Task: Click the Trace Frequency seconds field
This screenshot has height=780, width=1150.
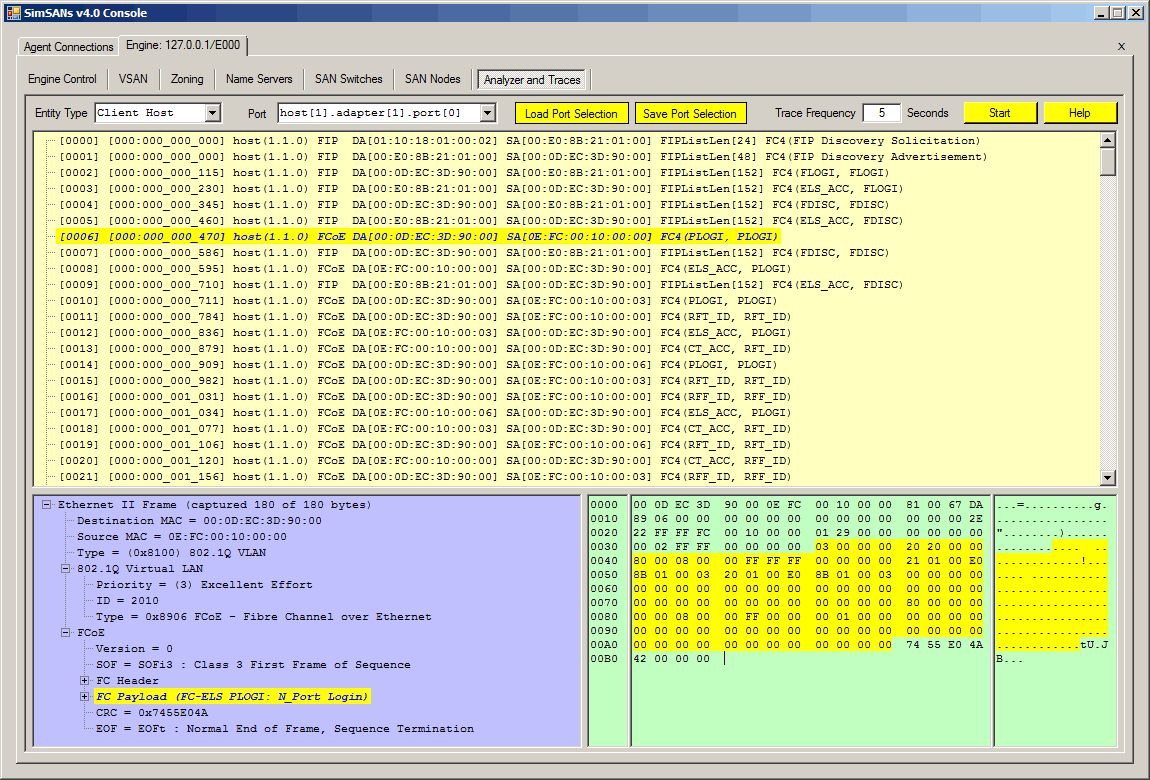Action: 881,113
